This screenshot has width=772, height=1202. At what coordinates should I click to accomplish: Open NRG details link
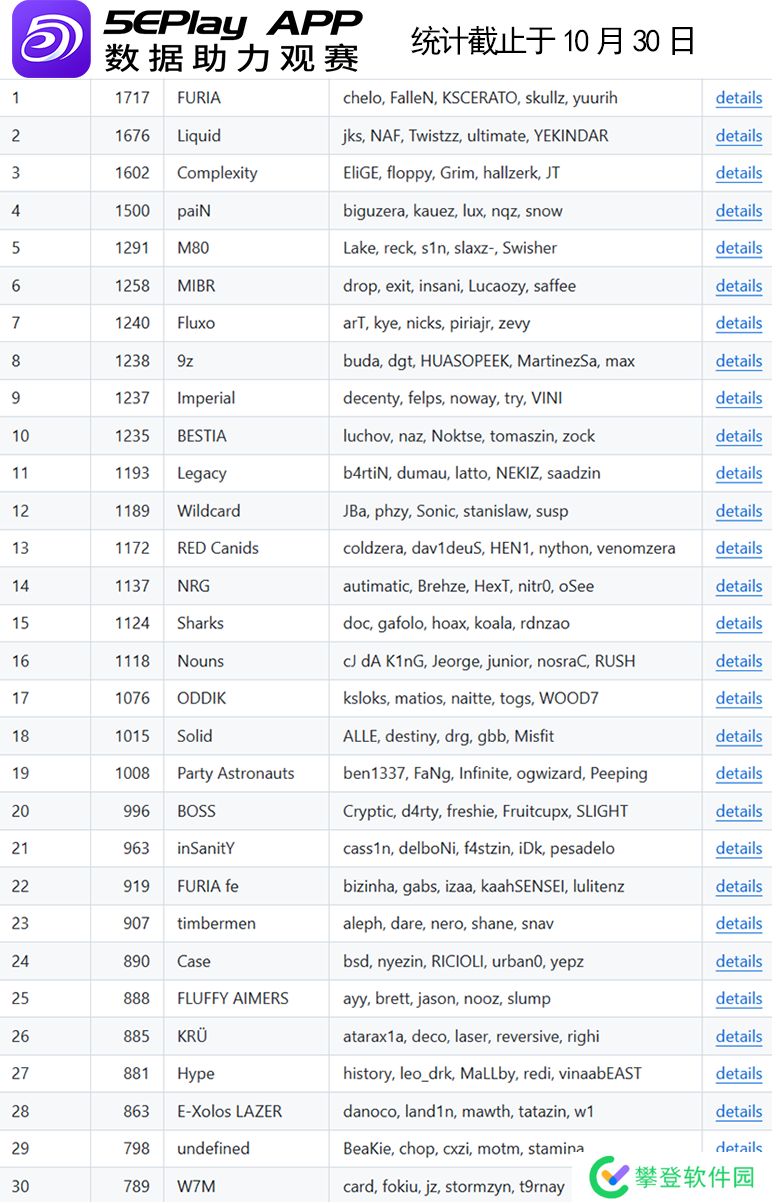(738, 586)
